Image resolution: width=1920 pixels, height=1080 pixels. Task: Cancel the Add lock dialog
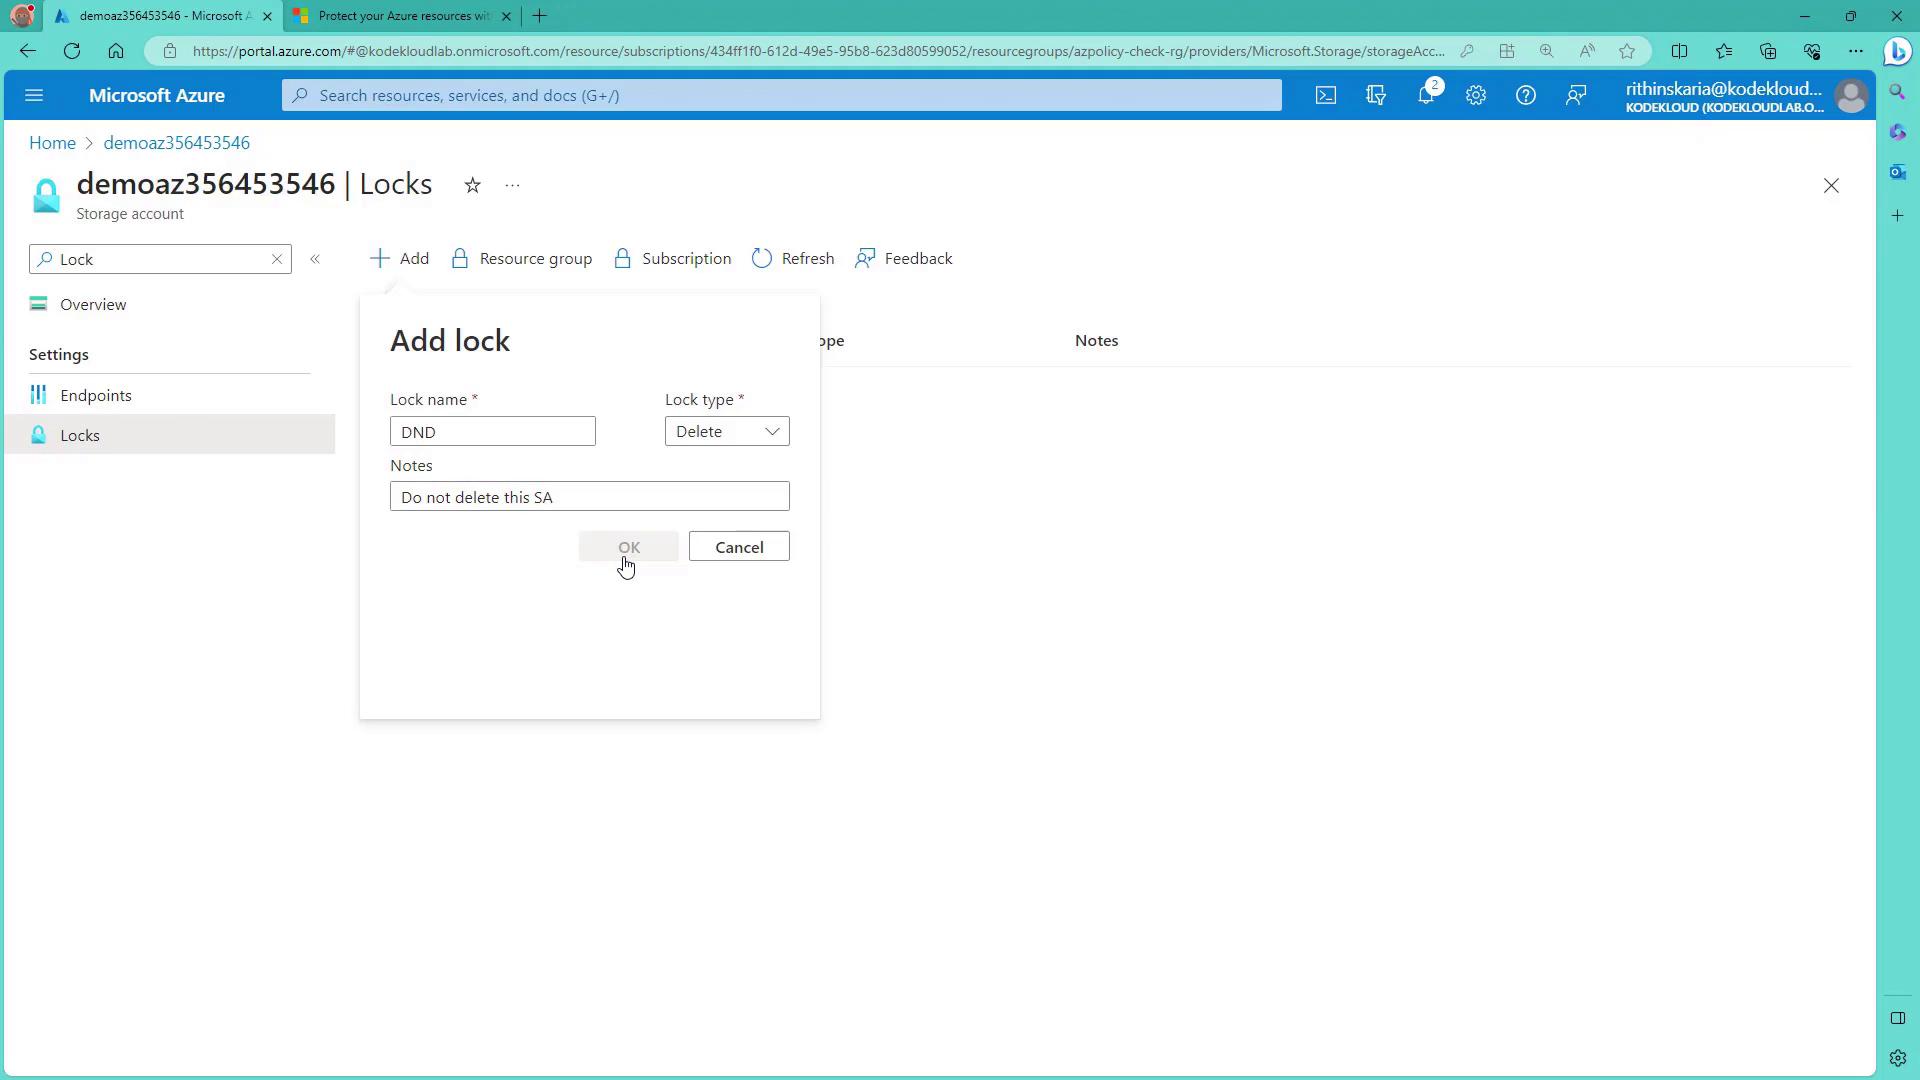739,547
